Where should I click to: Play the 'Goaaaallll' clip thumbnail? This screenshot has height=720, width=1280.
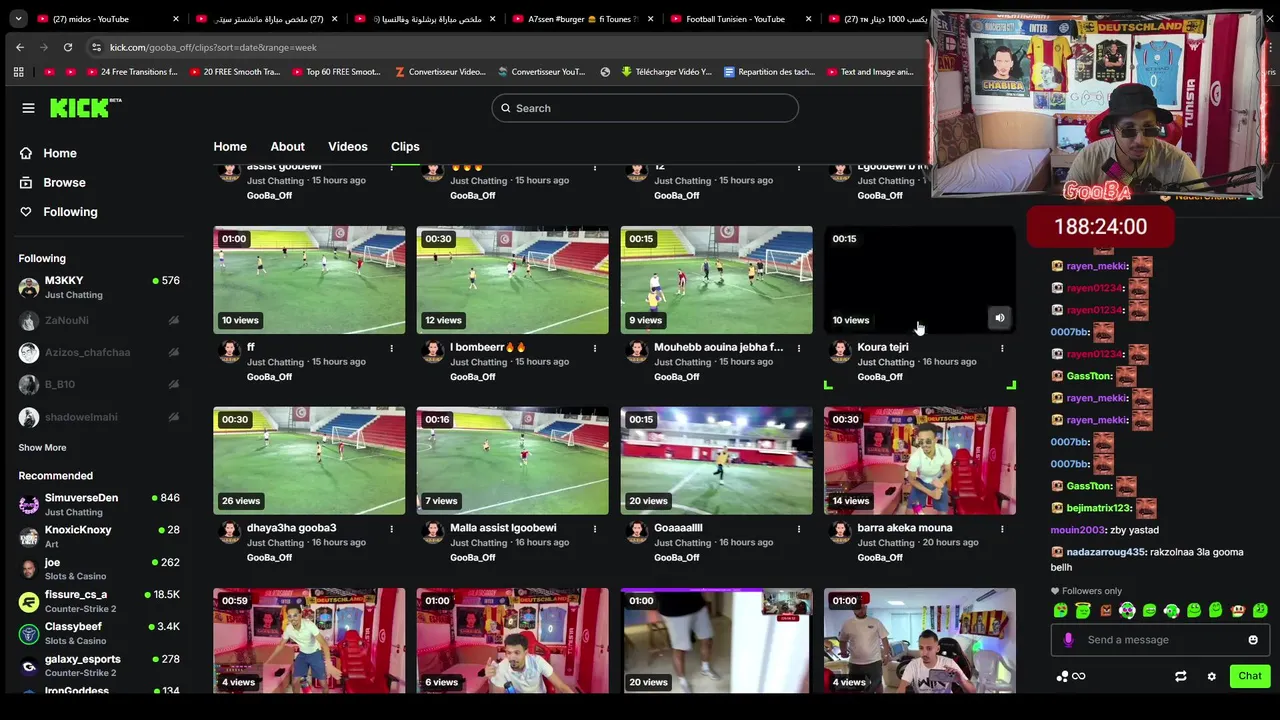[716, 461]
